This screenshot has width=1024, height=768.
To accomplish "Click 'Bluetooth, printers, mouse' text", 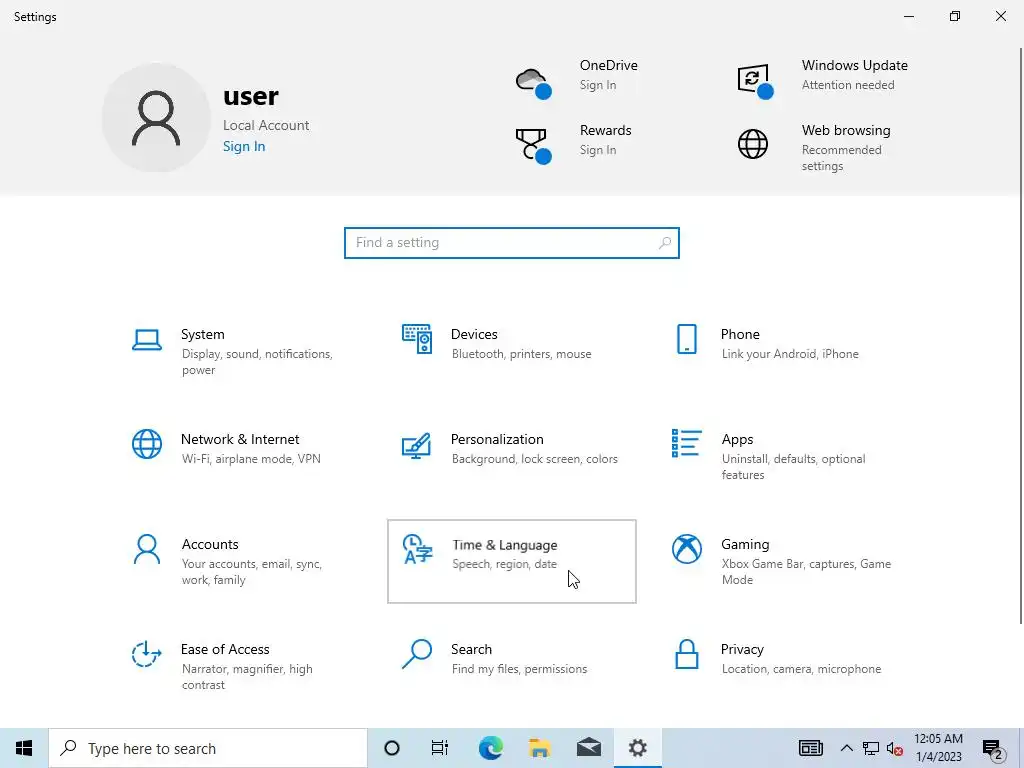I will [x=521, y=354].
